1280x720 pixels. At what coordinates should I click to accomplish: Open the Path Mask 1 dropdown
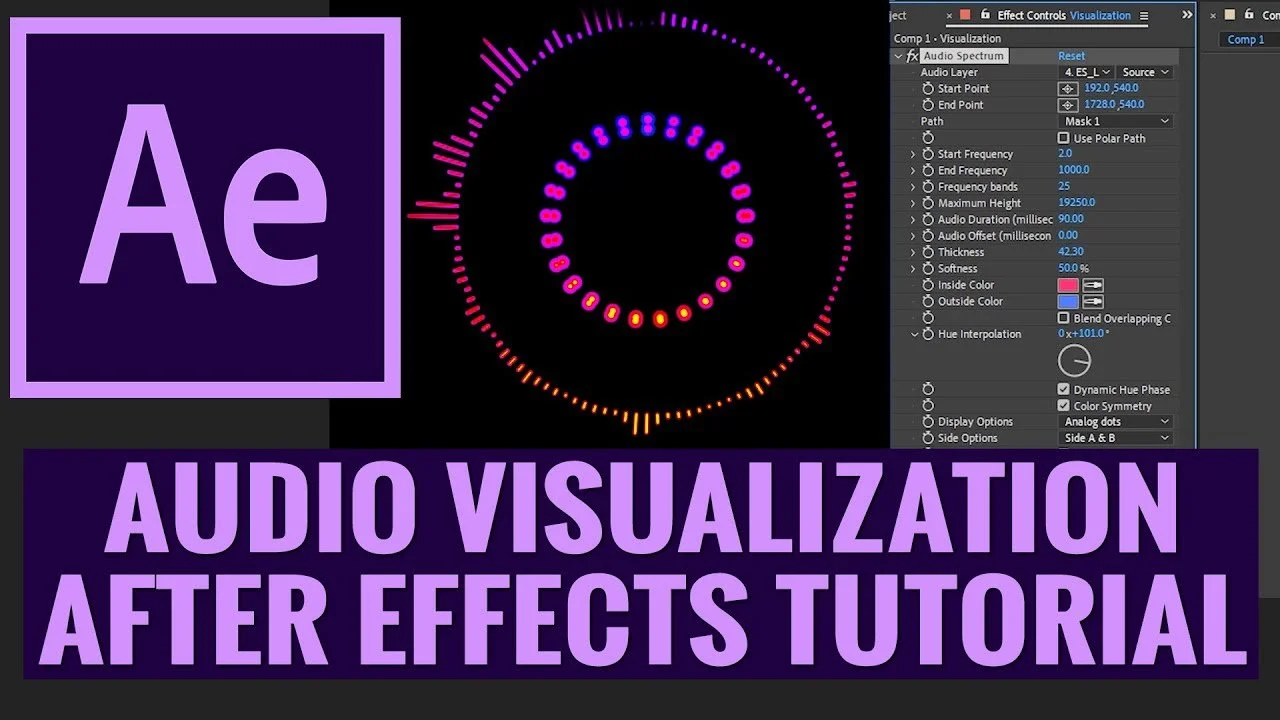pos(1115,121)
